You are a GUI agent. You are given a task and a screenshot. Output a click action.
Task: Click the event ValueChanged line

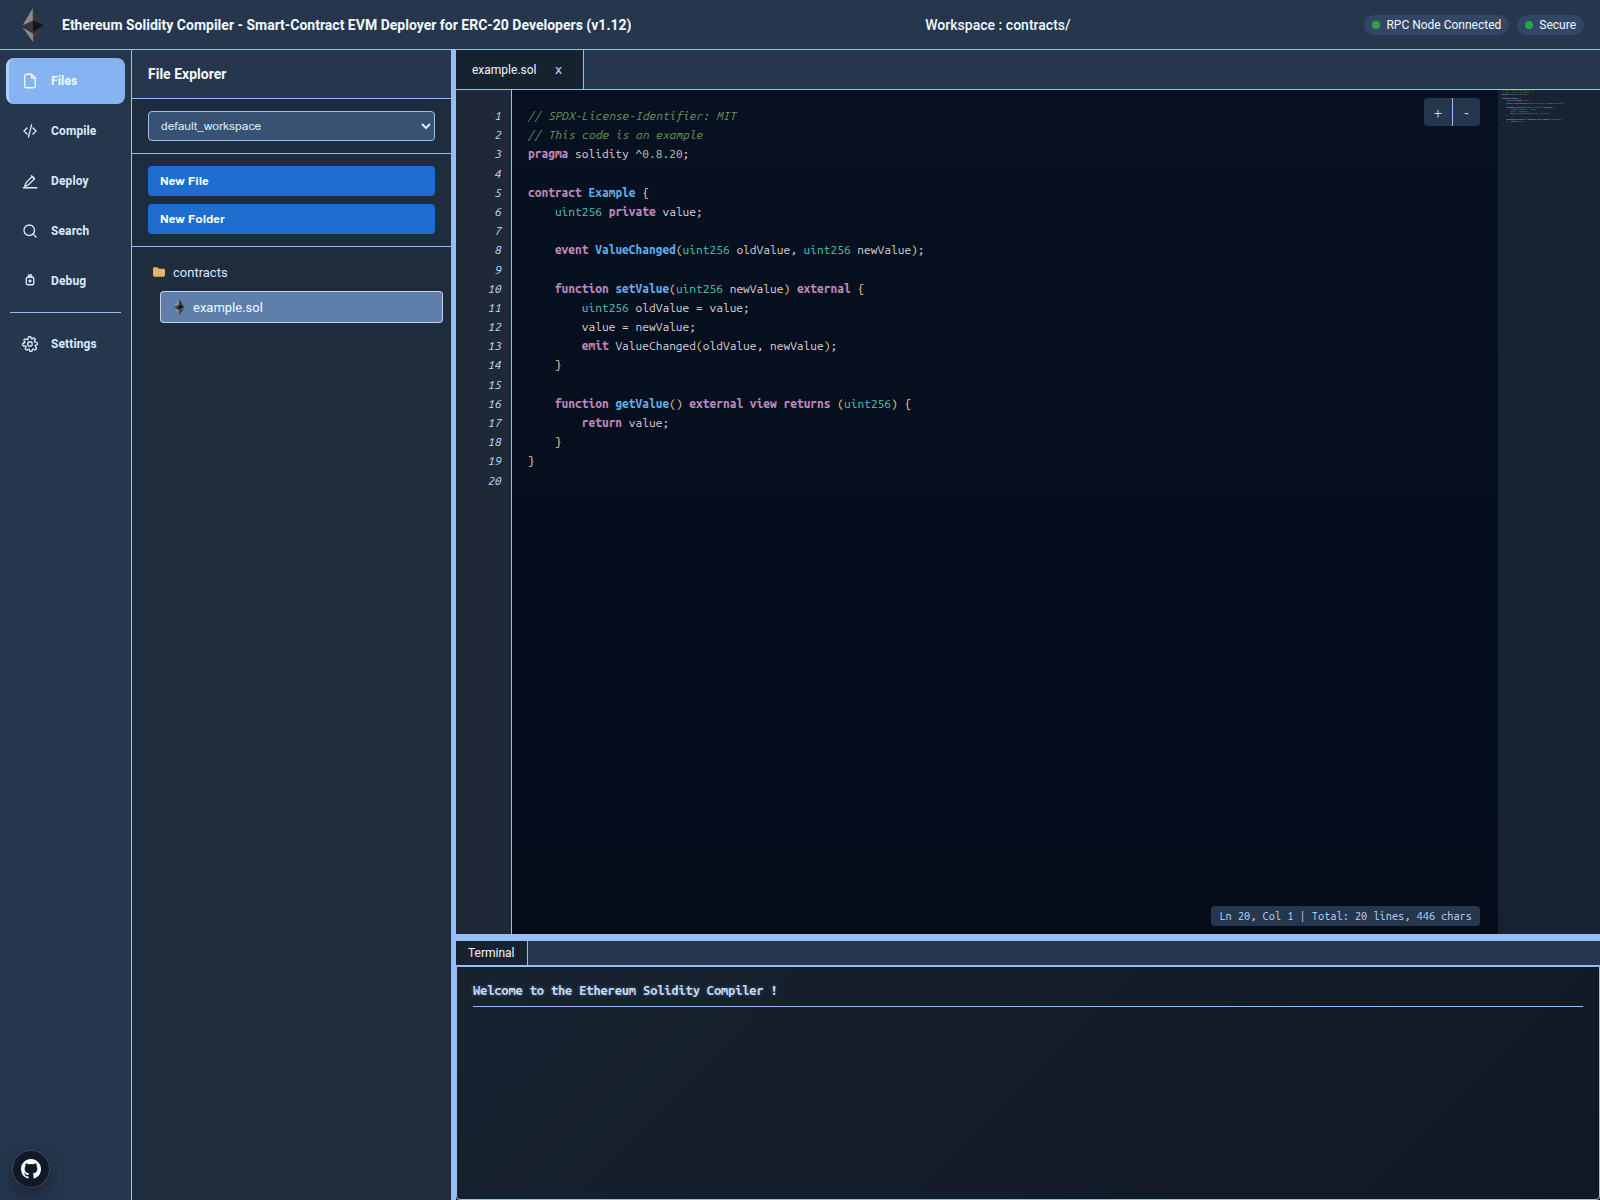click(739, 250)
